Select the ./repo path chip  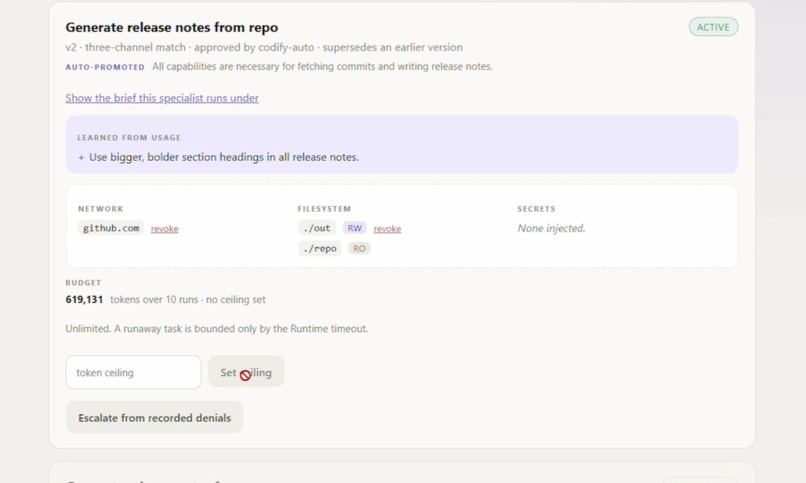[320, 249]
